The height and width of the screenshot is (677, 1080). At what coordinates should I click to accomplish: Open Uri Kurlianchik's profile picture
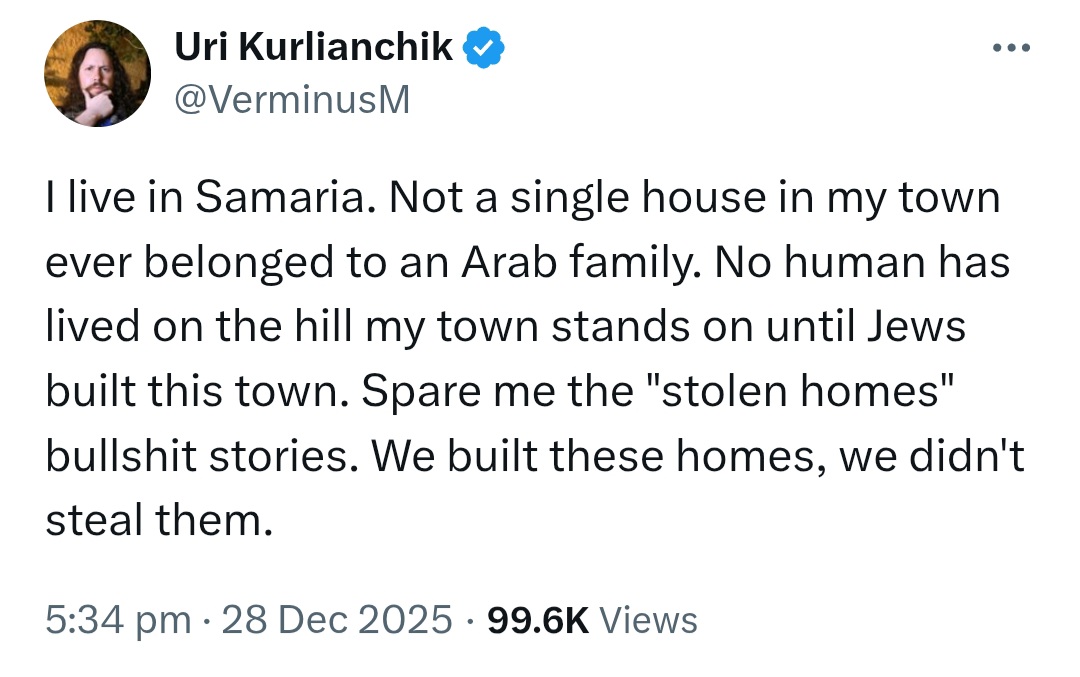97,73
